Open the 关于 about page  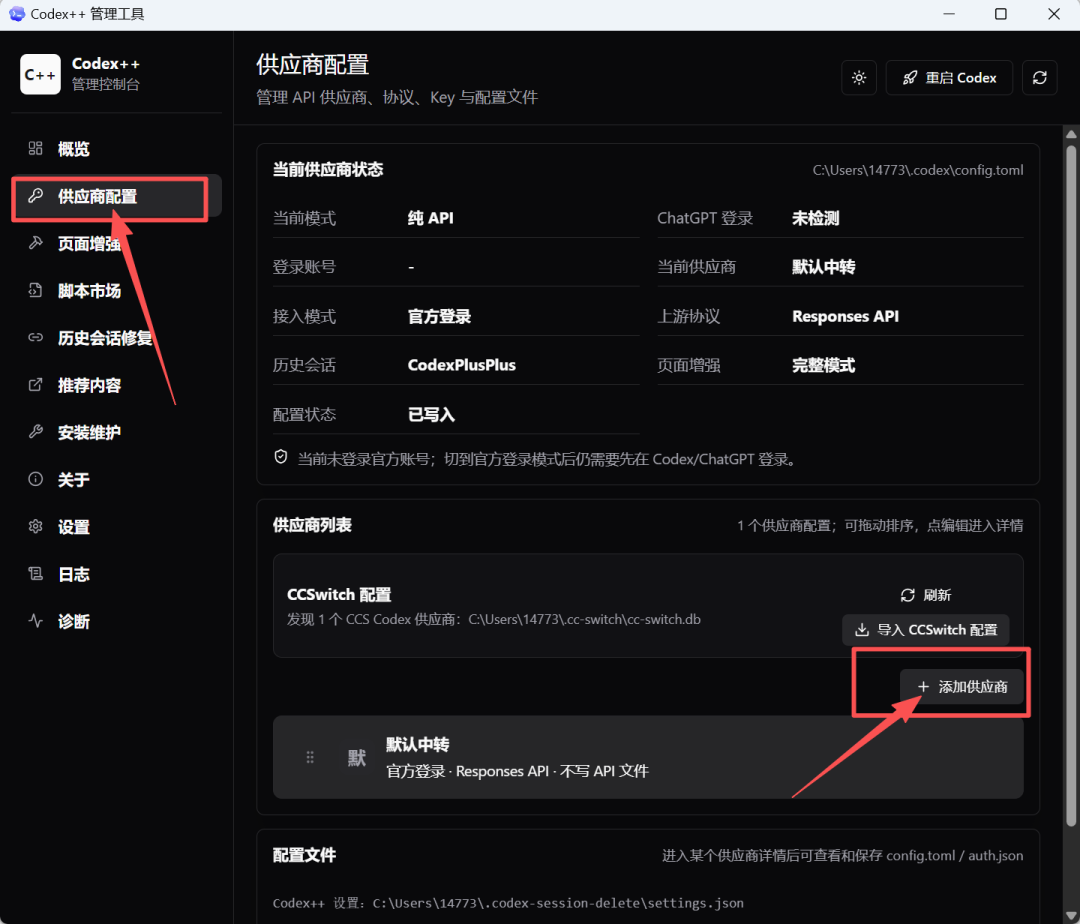[116, 479]
